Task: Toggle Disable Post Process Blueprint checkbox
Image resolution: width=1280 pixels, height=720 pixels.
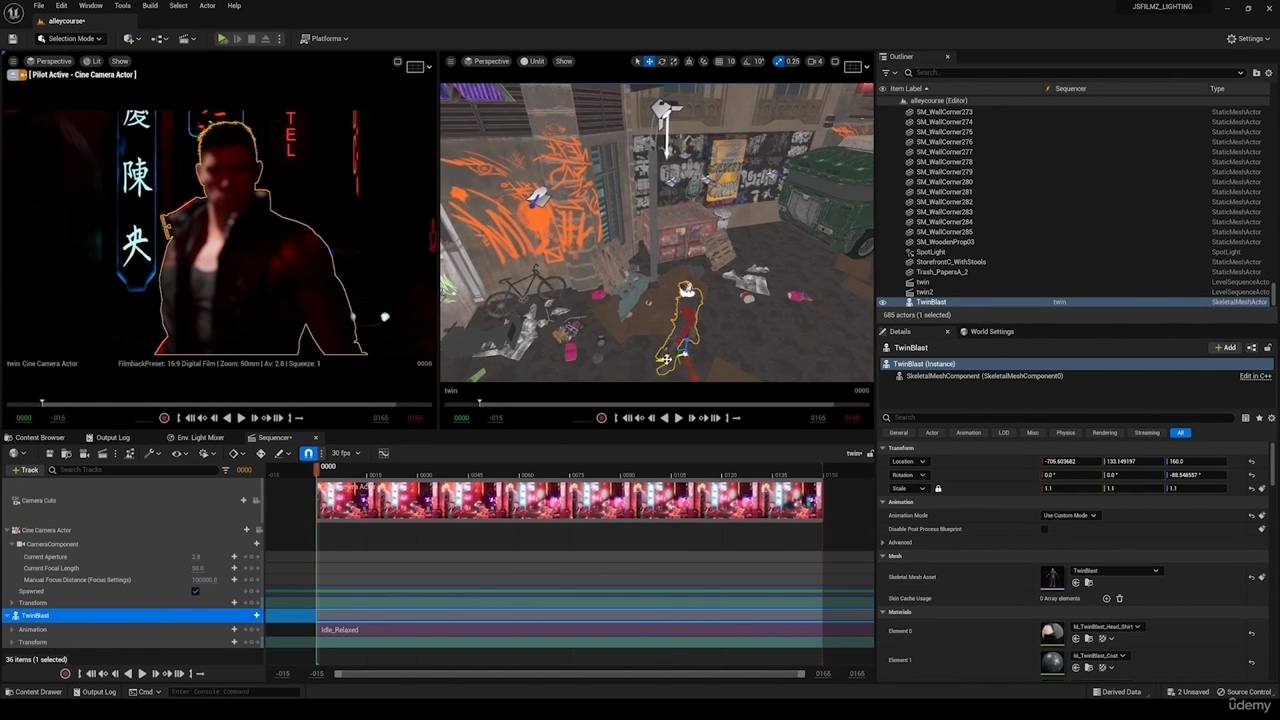Action: 1045,529
